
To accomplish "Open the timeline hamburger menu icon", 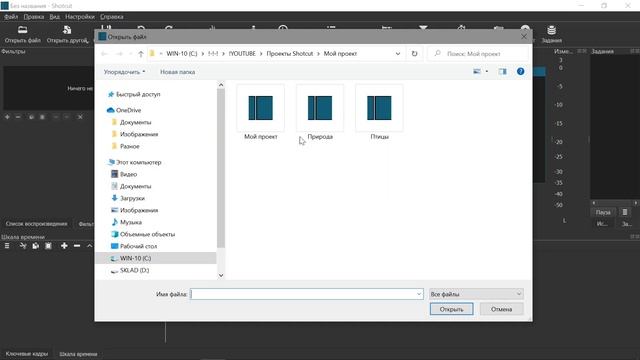I will [x=7, y=246].
